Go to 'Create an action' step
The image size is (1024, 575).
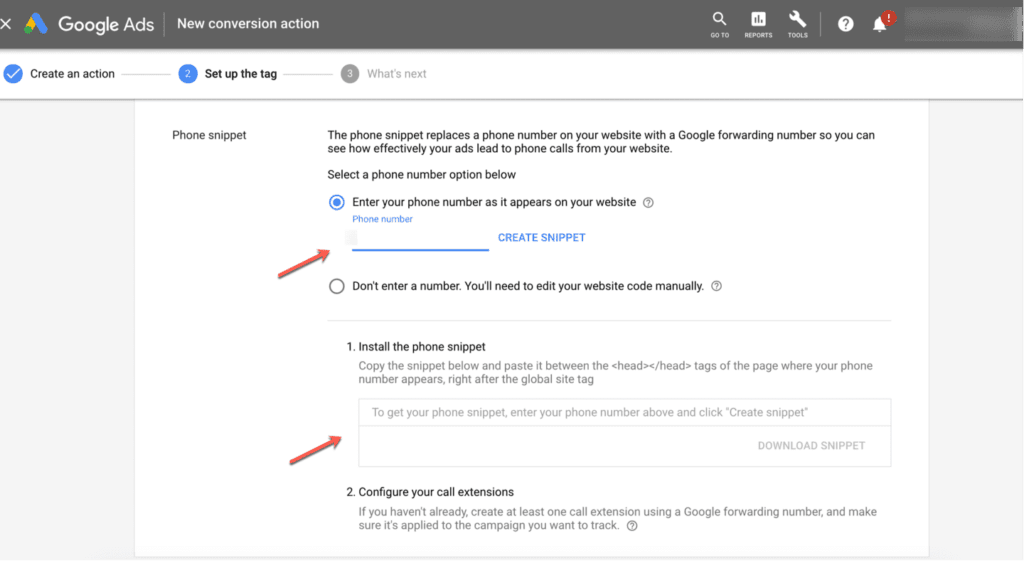(72, 74)
